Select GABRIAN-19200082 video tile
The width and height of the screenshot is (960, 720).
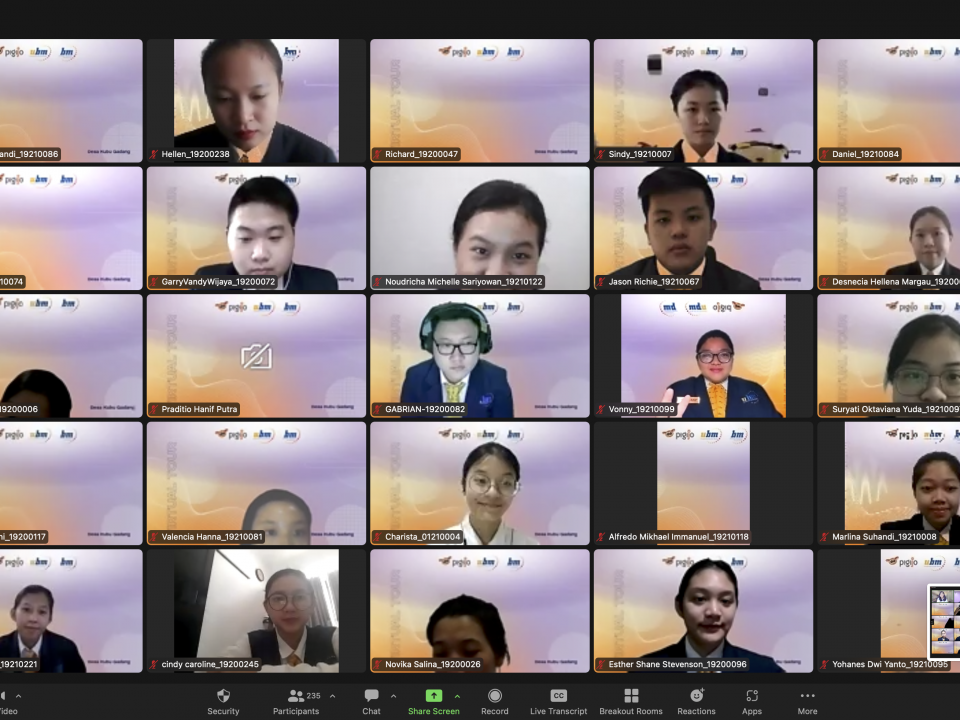click(480, 356)
